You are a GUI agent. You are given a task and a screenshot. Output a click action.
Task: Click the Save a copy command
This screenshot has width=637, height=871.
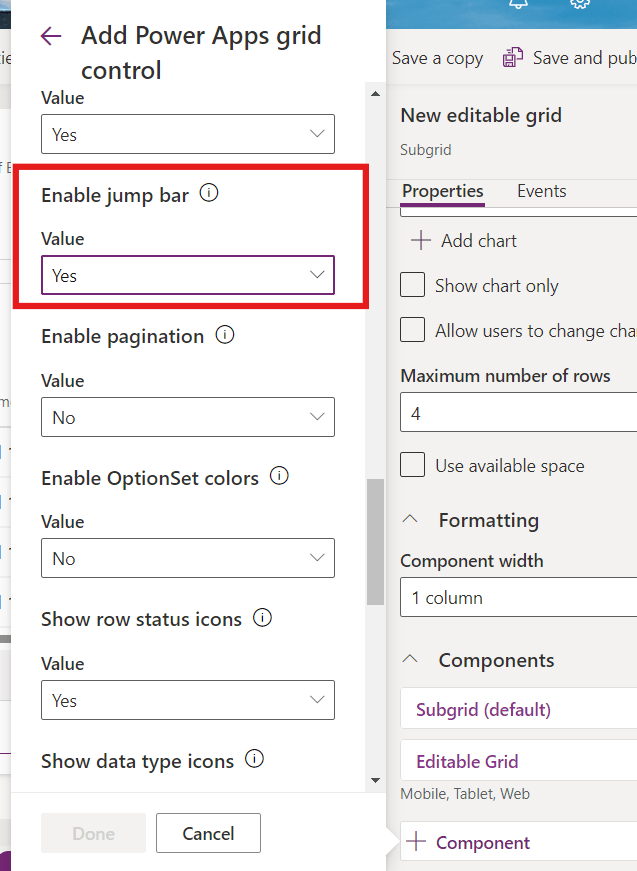[437, 58]
